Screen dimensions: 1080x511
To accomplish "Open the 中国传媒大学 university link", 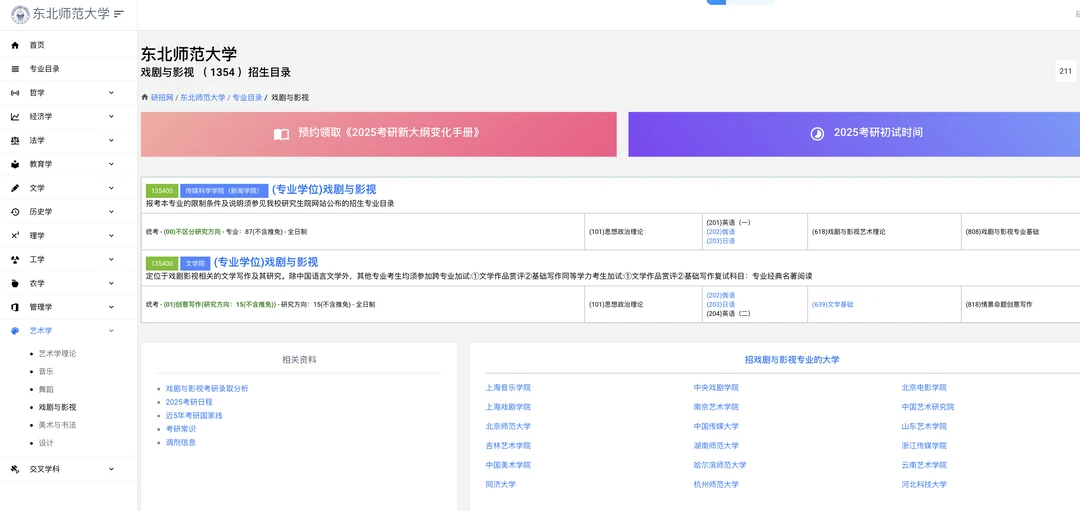I will tap(716, 426).
